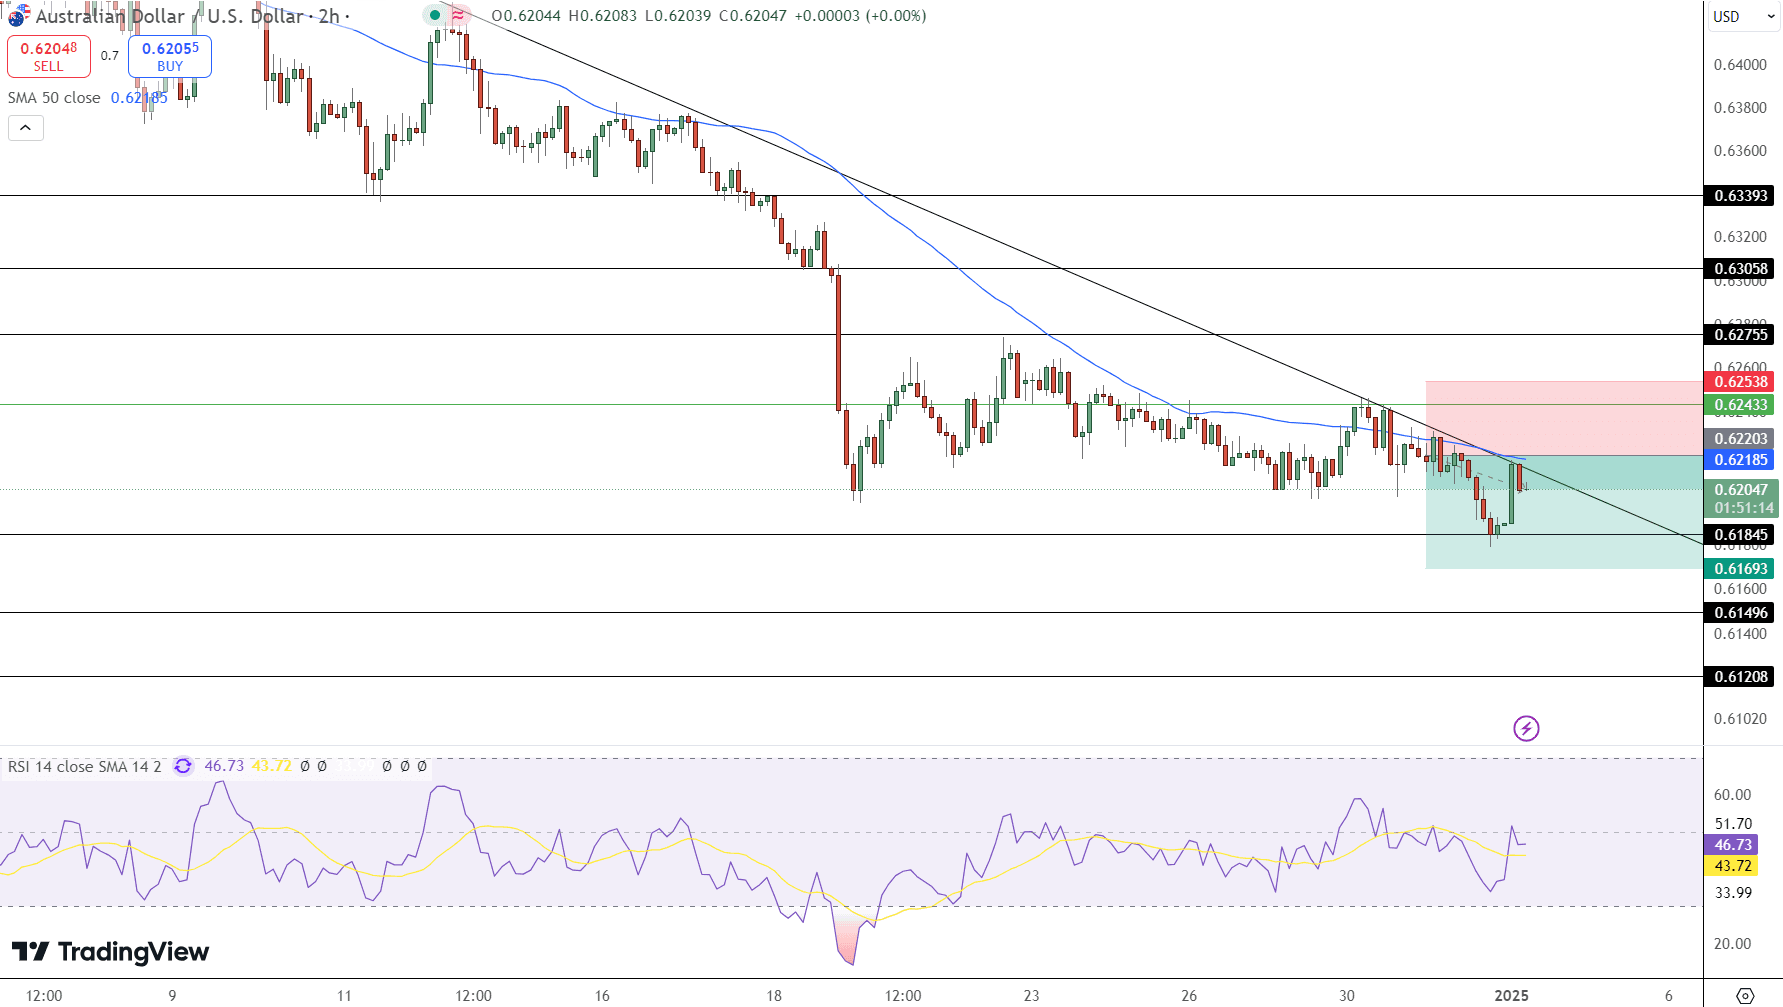Click the 30 date on the time axis
This screenshot has width=1783, height=1007.
pos(1347,995)
